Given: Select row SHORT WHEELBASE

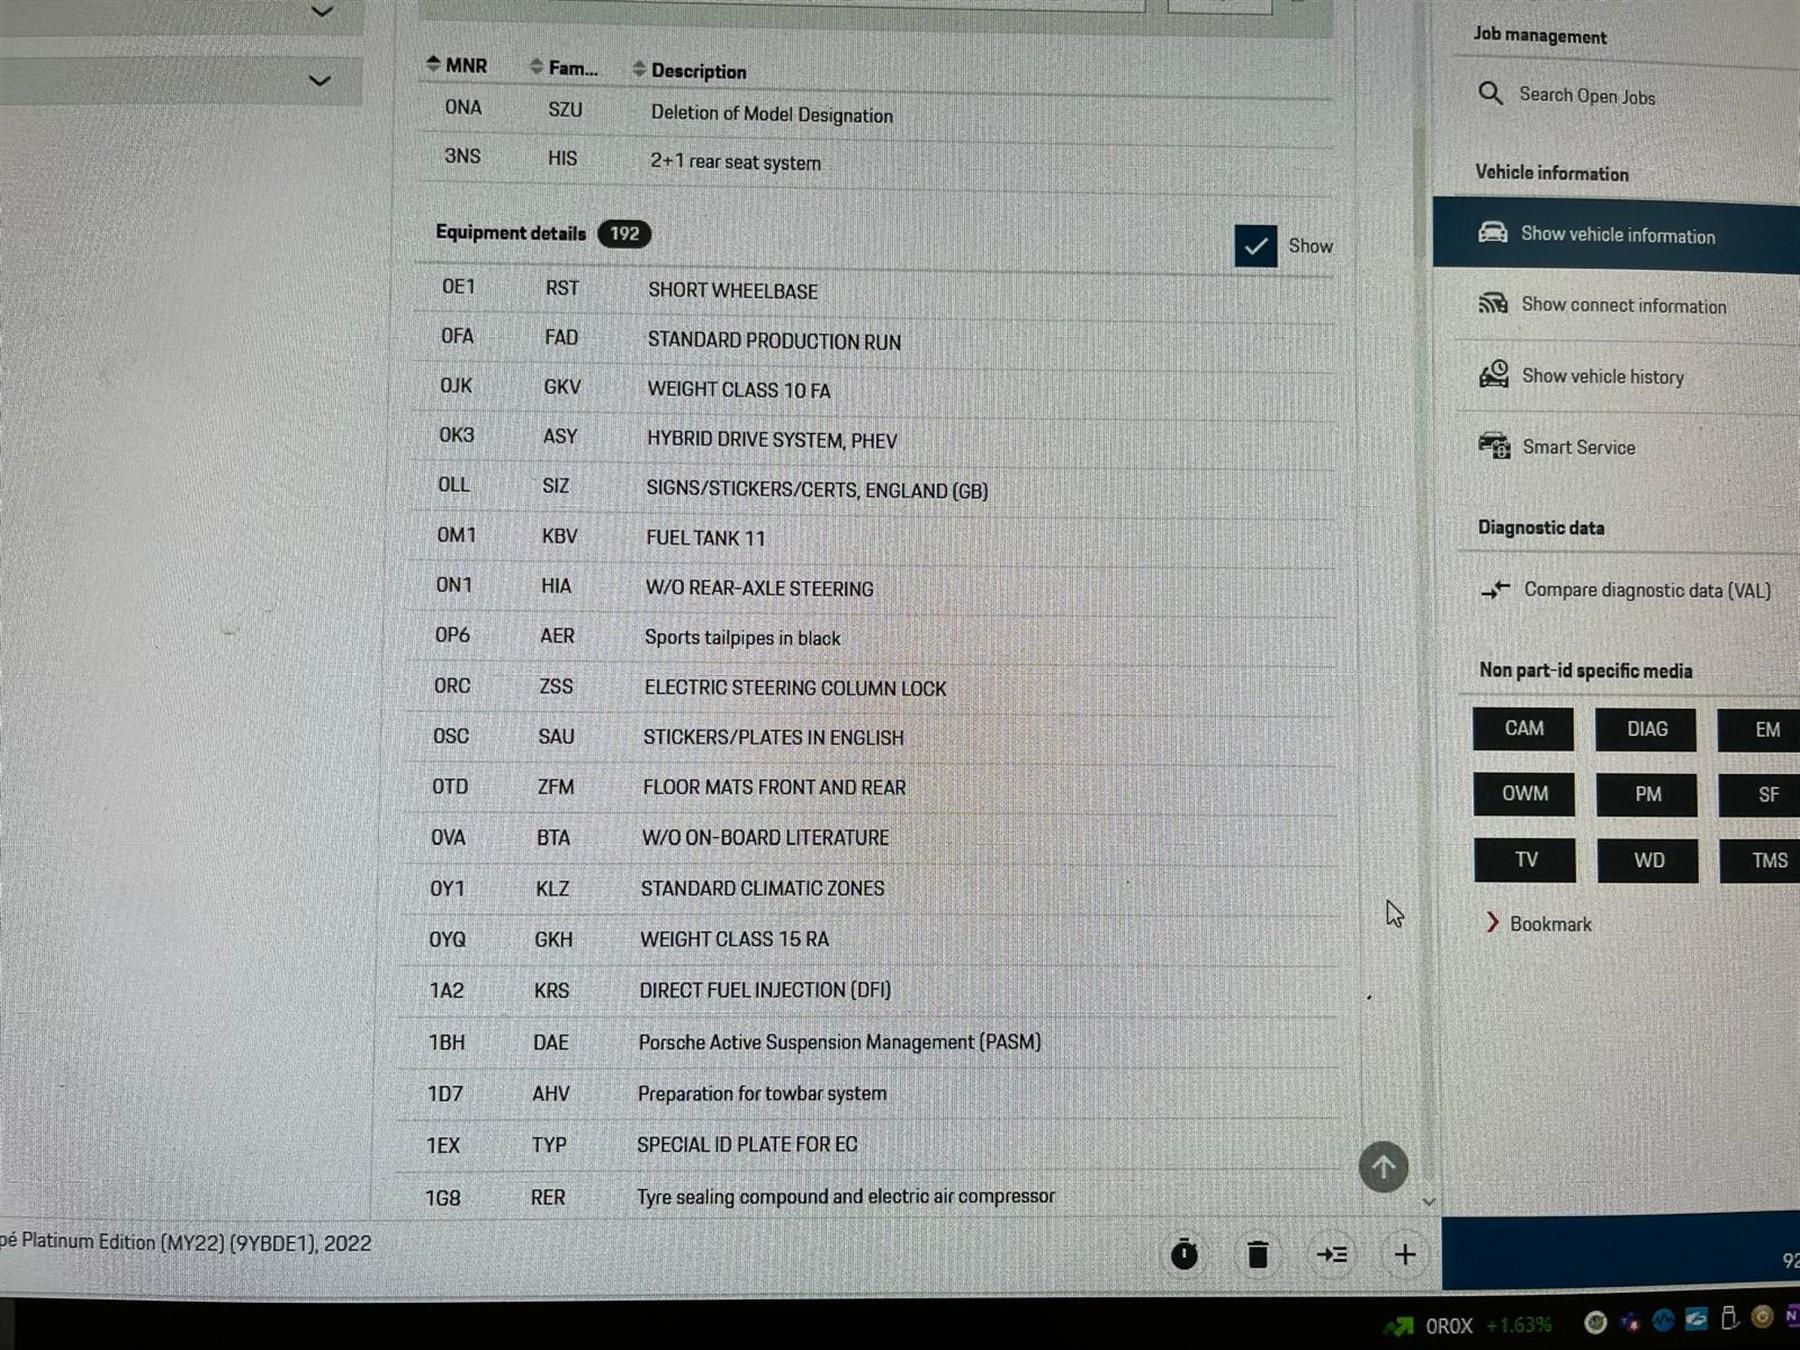Looking at the screenshot, I should (872, 289).
